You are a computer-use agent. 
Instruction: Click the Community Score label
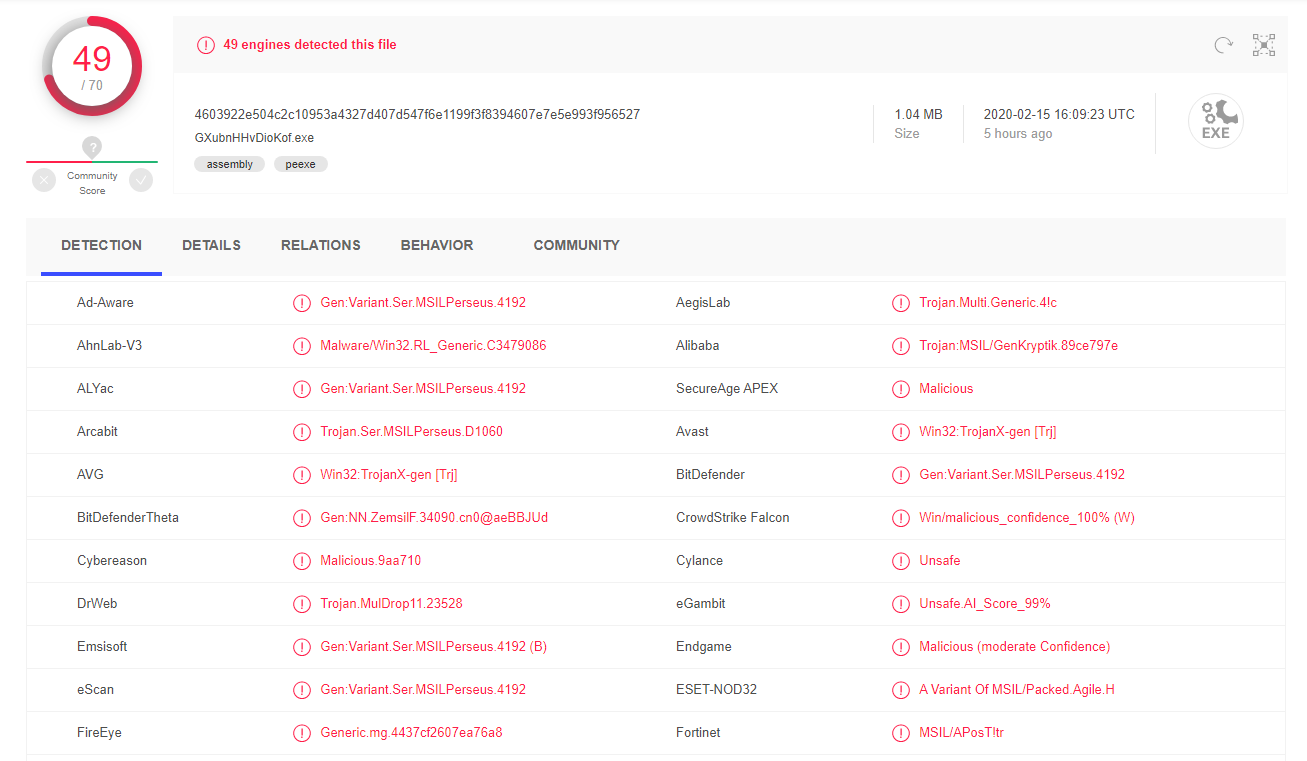[92, 183]
